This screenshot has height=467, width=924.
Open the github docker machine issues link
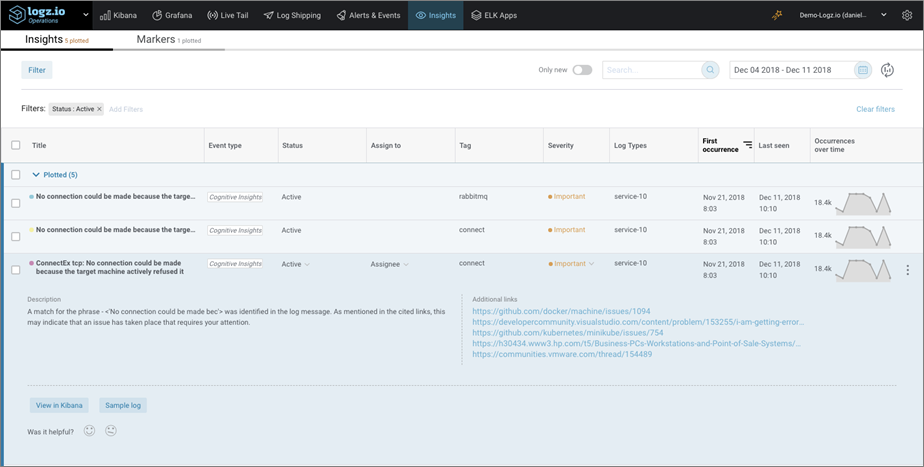point(561,311)
